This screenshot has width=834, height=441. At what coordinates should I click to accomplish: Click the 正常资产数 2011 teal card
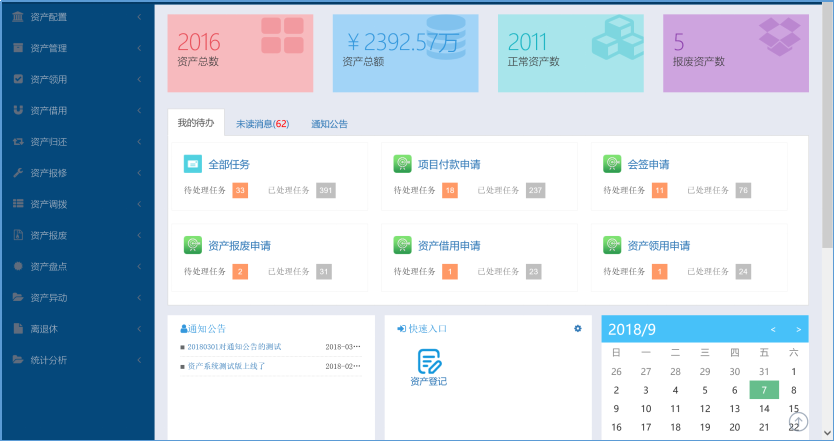[x=571, y=53]
